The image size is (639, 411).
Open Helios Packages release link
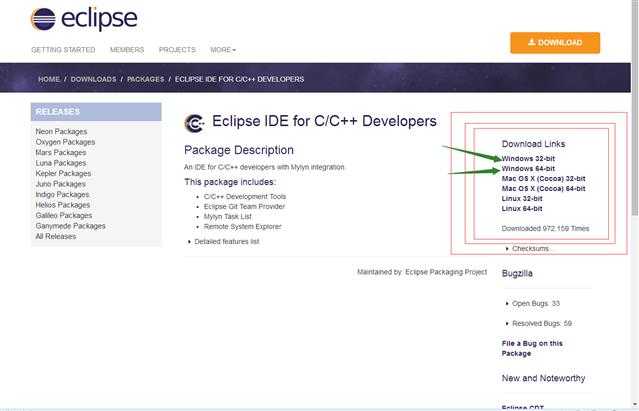pyautogui.click(x=63, y=205)
